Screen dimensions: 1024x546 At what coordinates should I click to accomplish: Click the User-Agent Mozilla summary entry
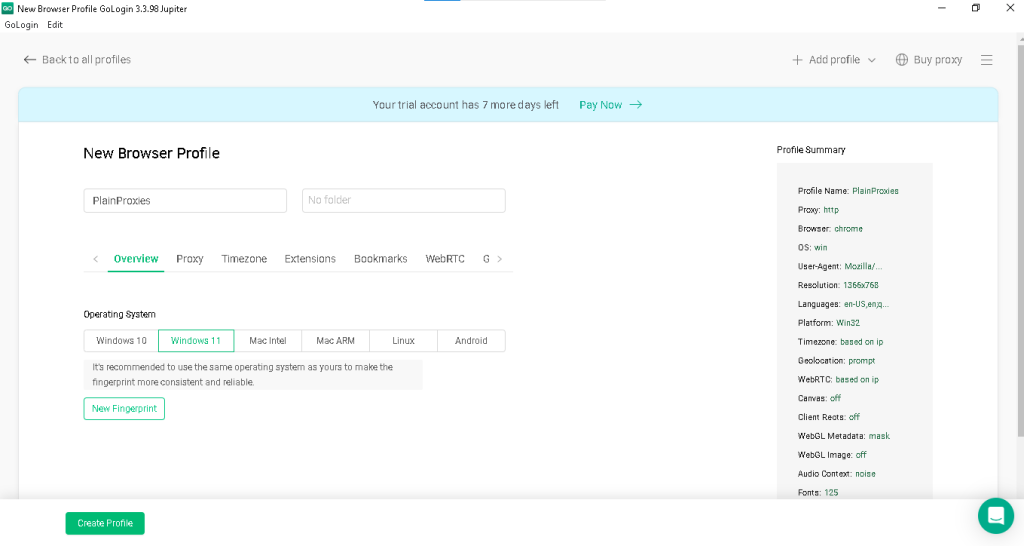point(840,266)
